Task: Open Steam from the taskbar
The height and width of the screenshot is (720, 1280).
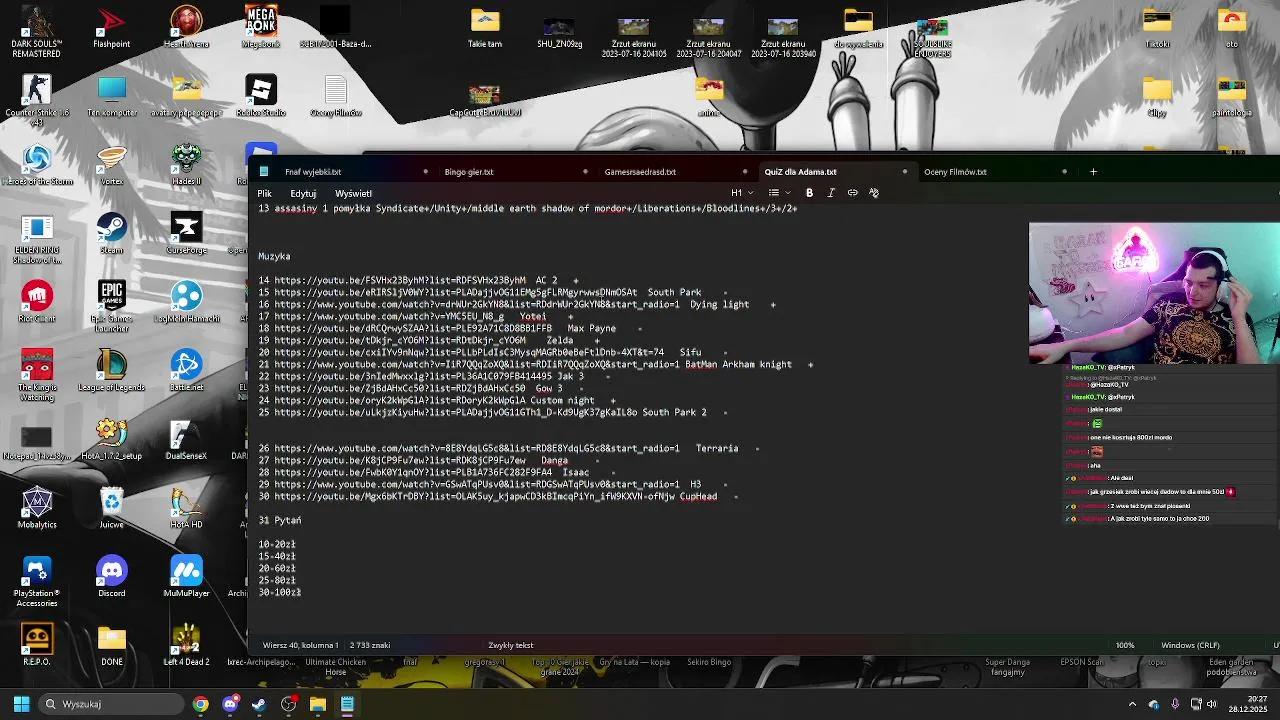Action: tap(259, 704)
